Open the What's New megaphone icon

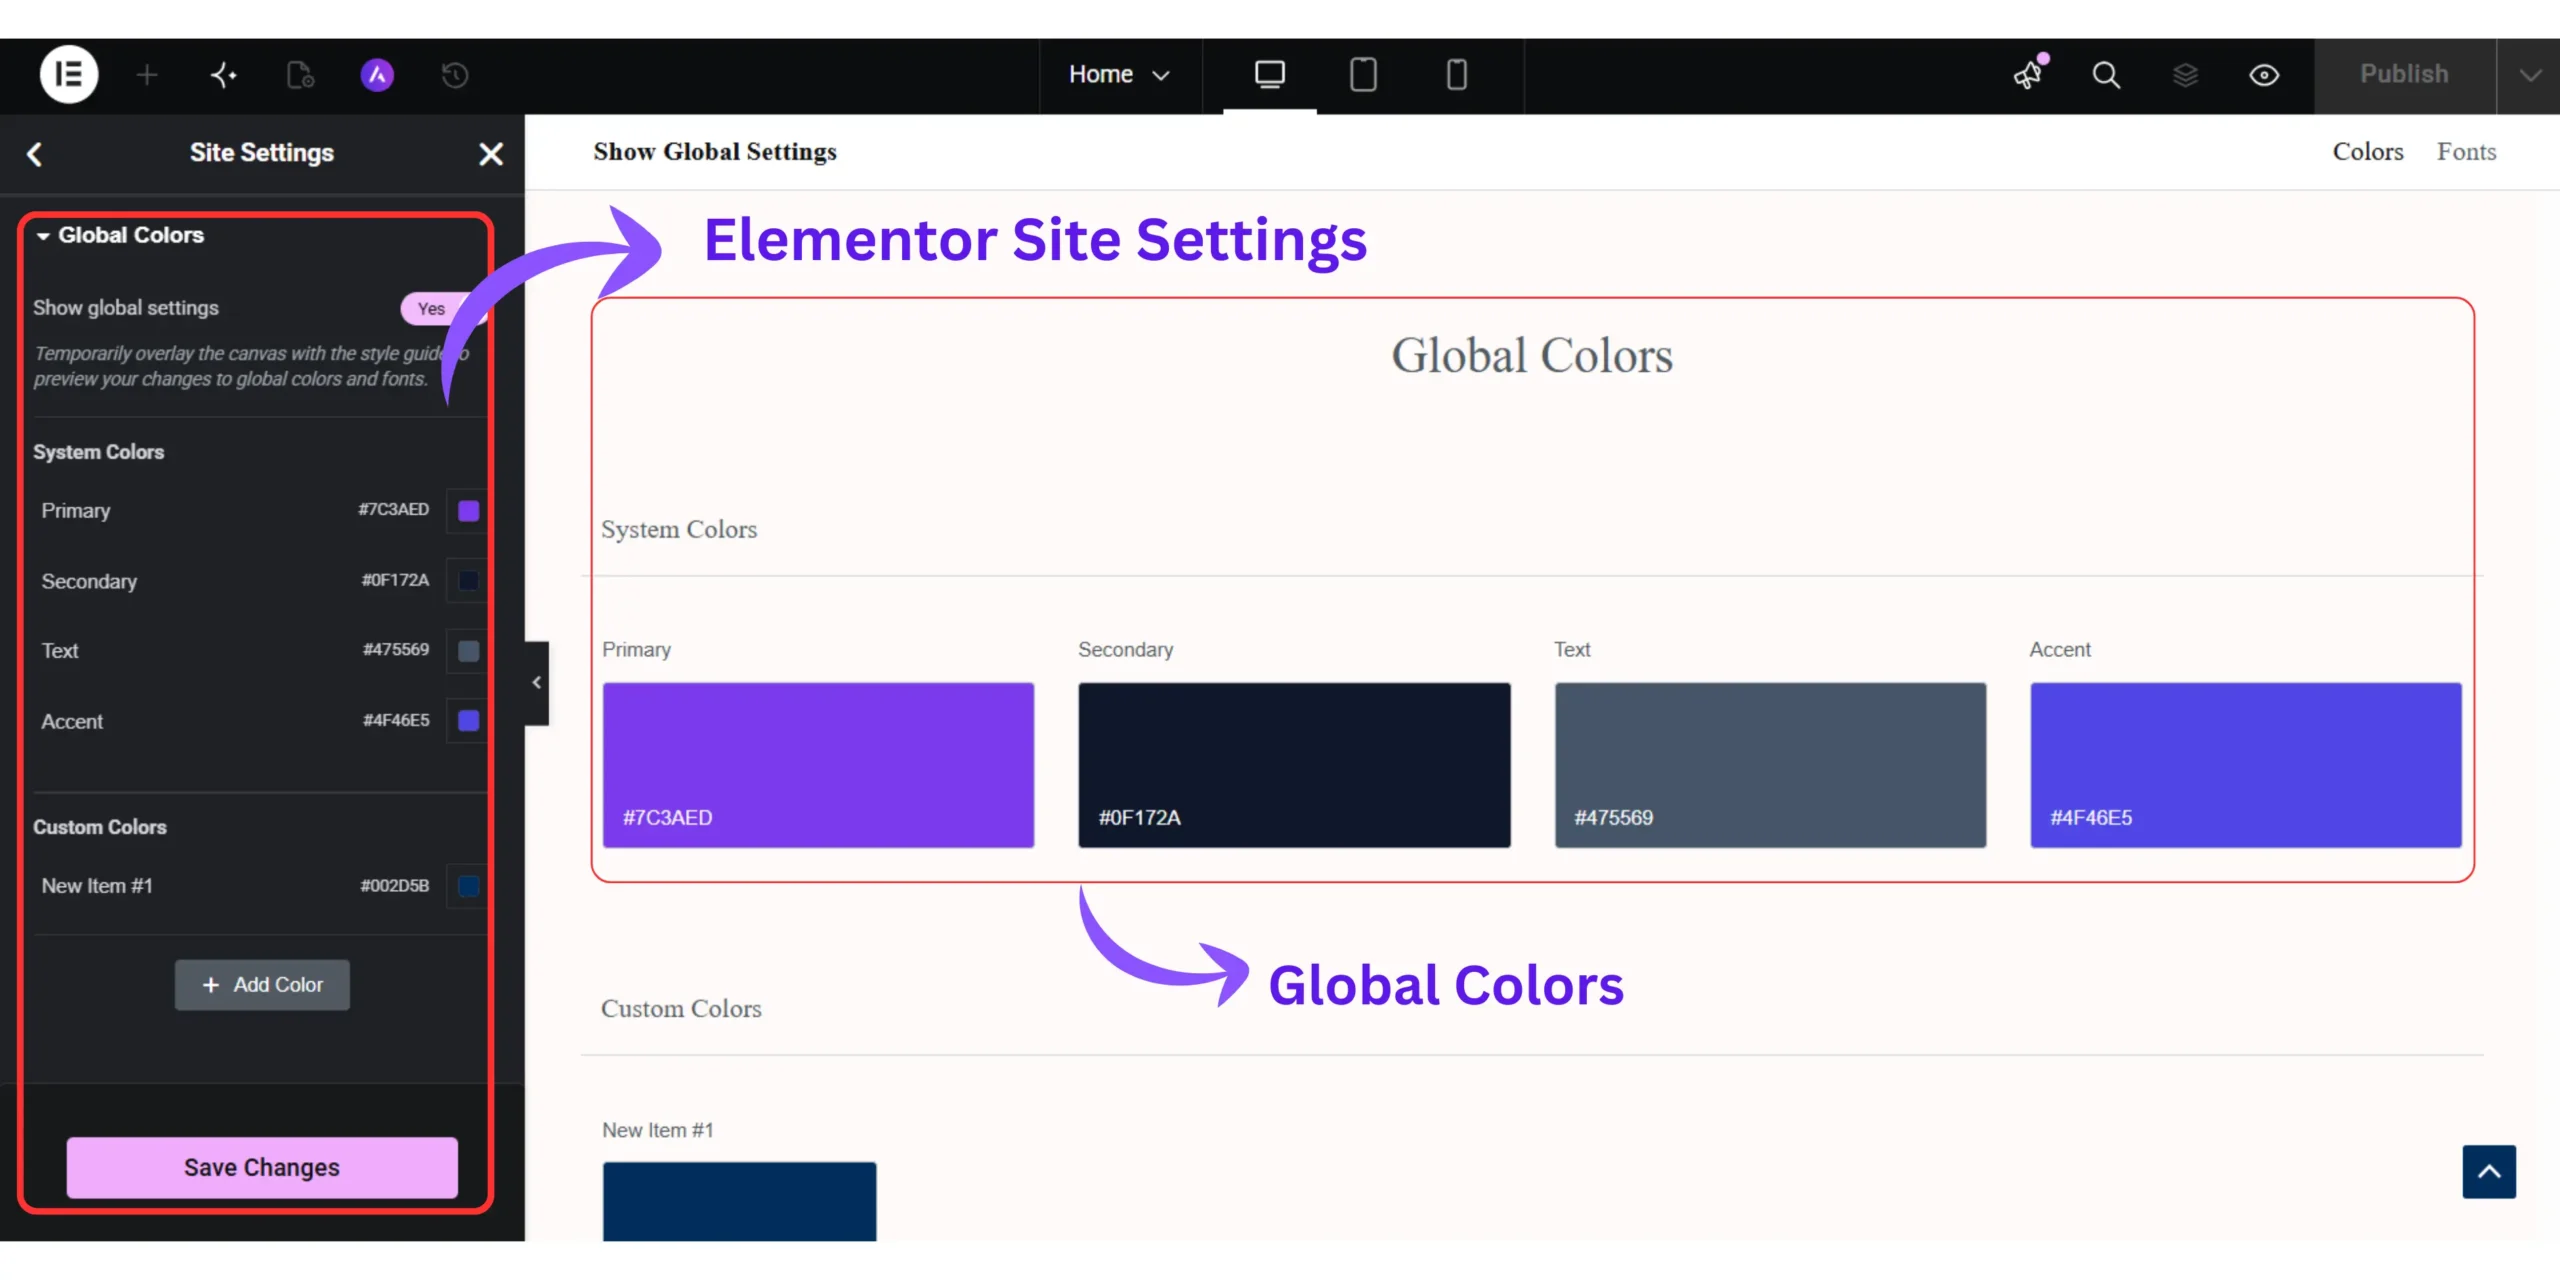2030,74
